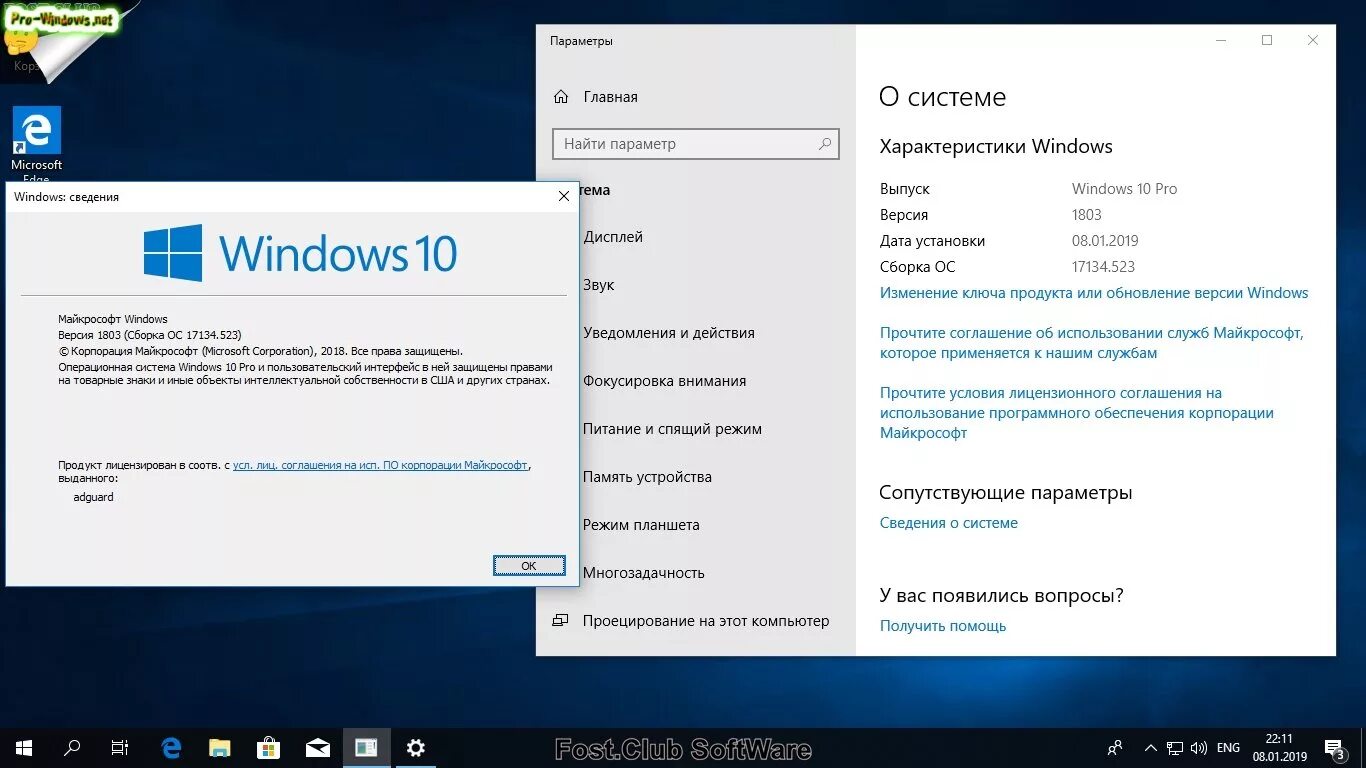Click the 'Главная' label in Settings

click(611, 97)
